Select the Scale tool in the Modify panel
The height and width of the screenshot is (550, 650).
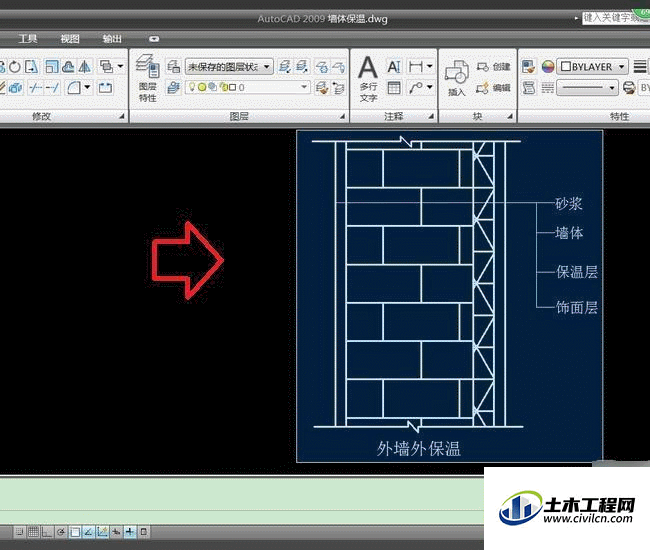[x=52, y=67]
